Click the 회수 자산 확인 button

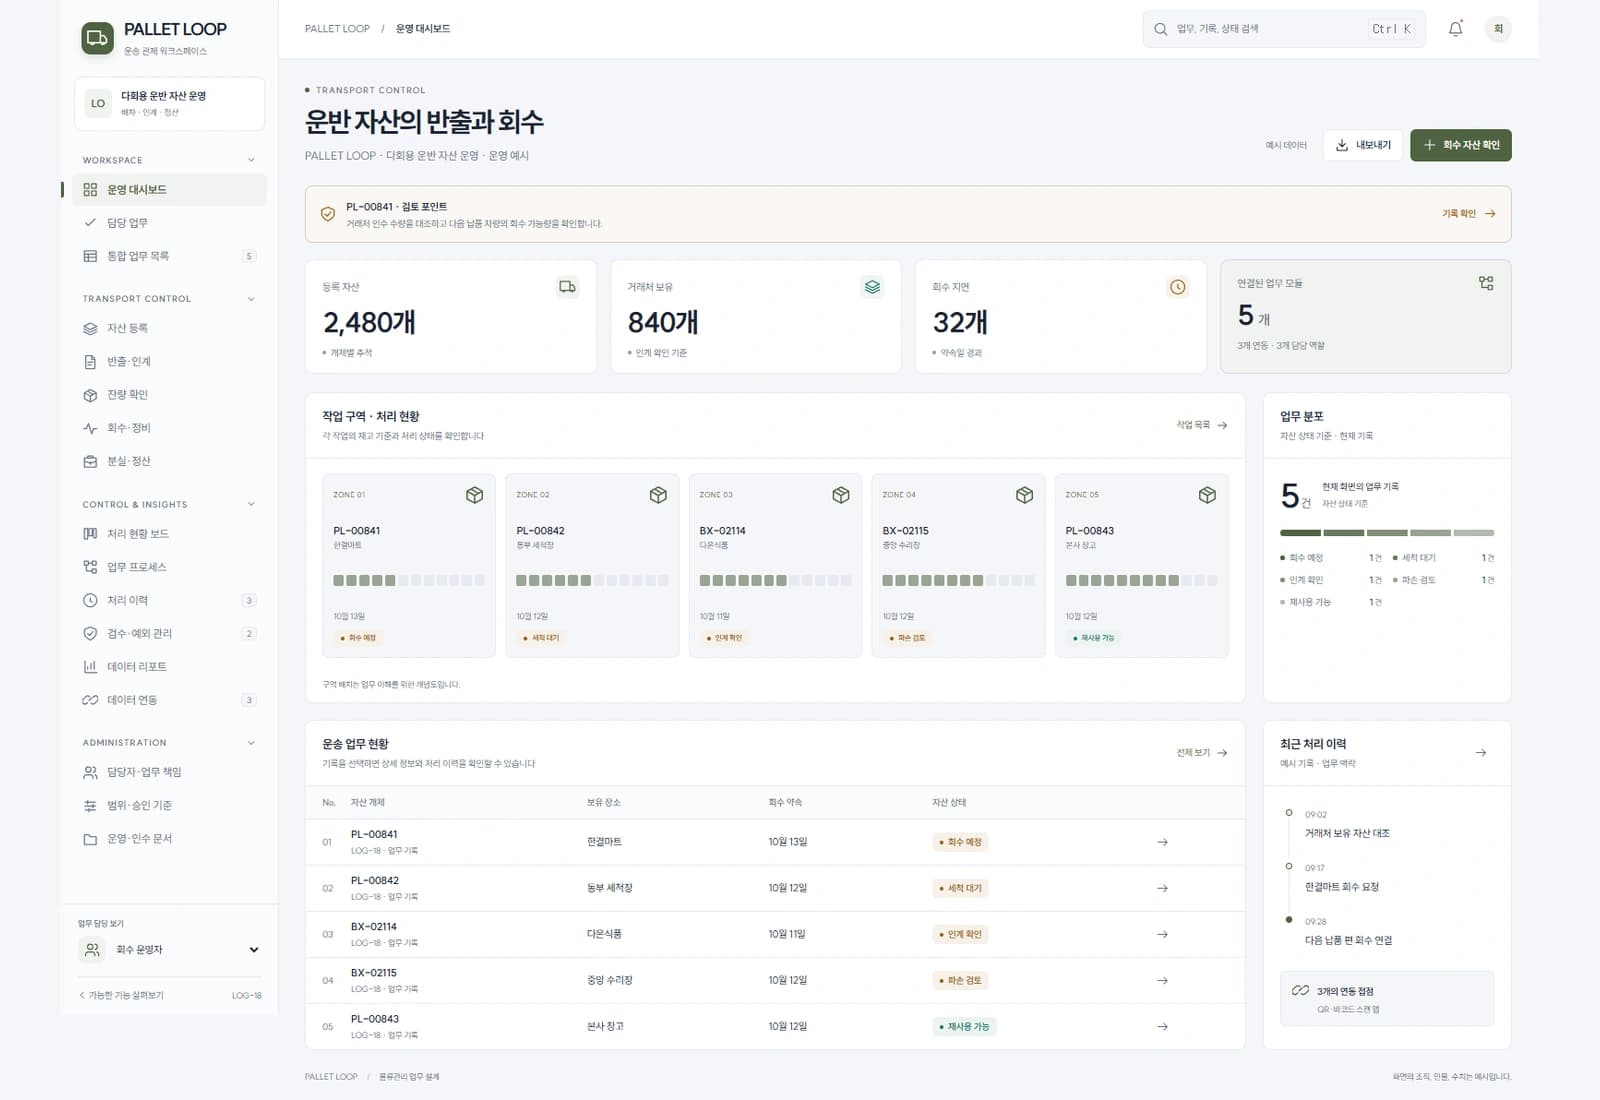1461,145
